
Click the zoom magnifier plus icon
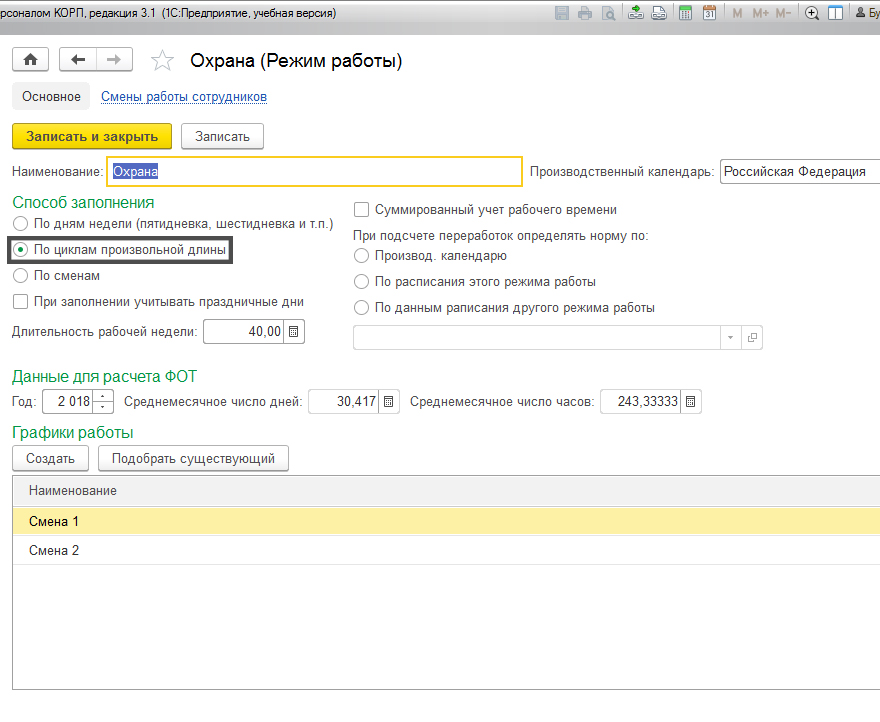[812, 13]
